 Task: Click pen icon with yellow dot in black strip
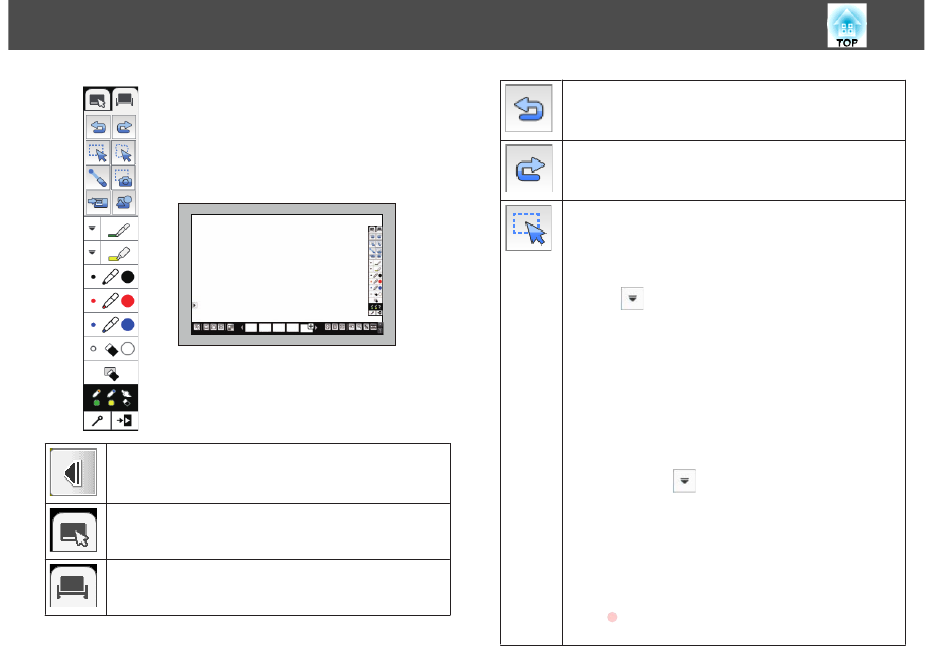[x=111, y=398]
